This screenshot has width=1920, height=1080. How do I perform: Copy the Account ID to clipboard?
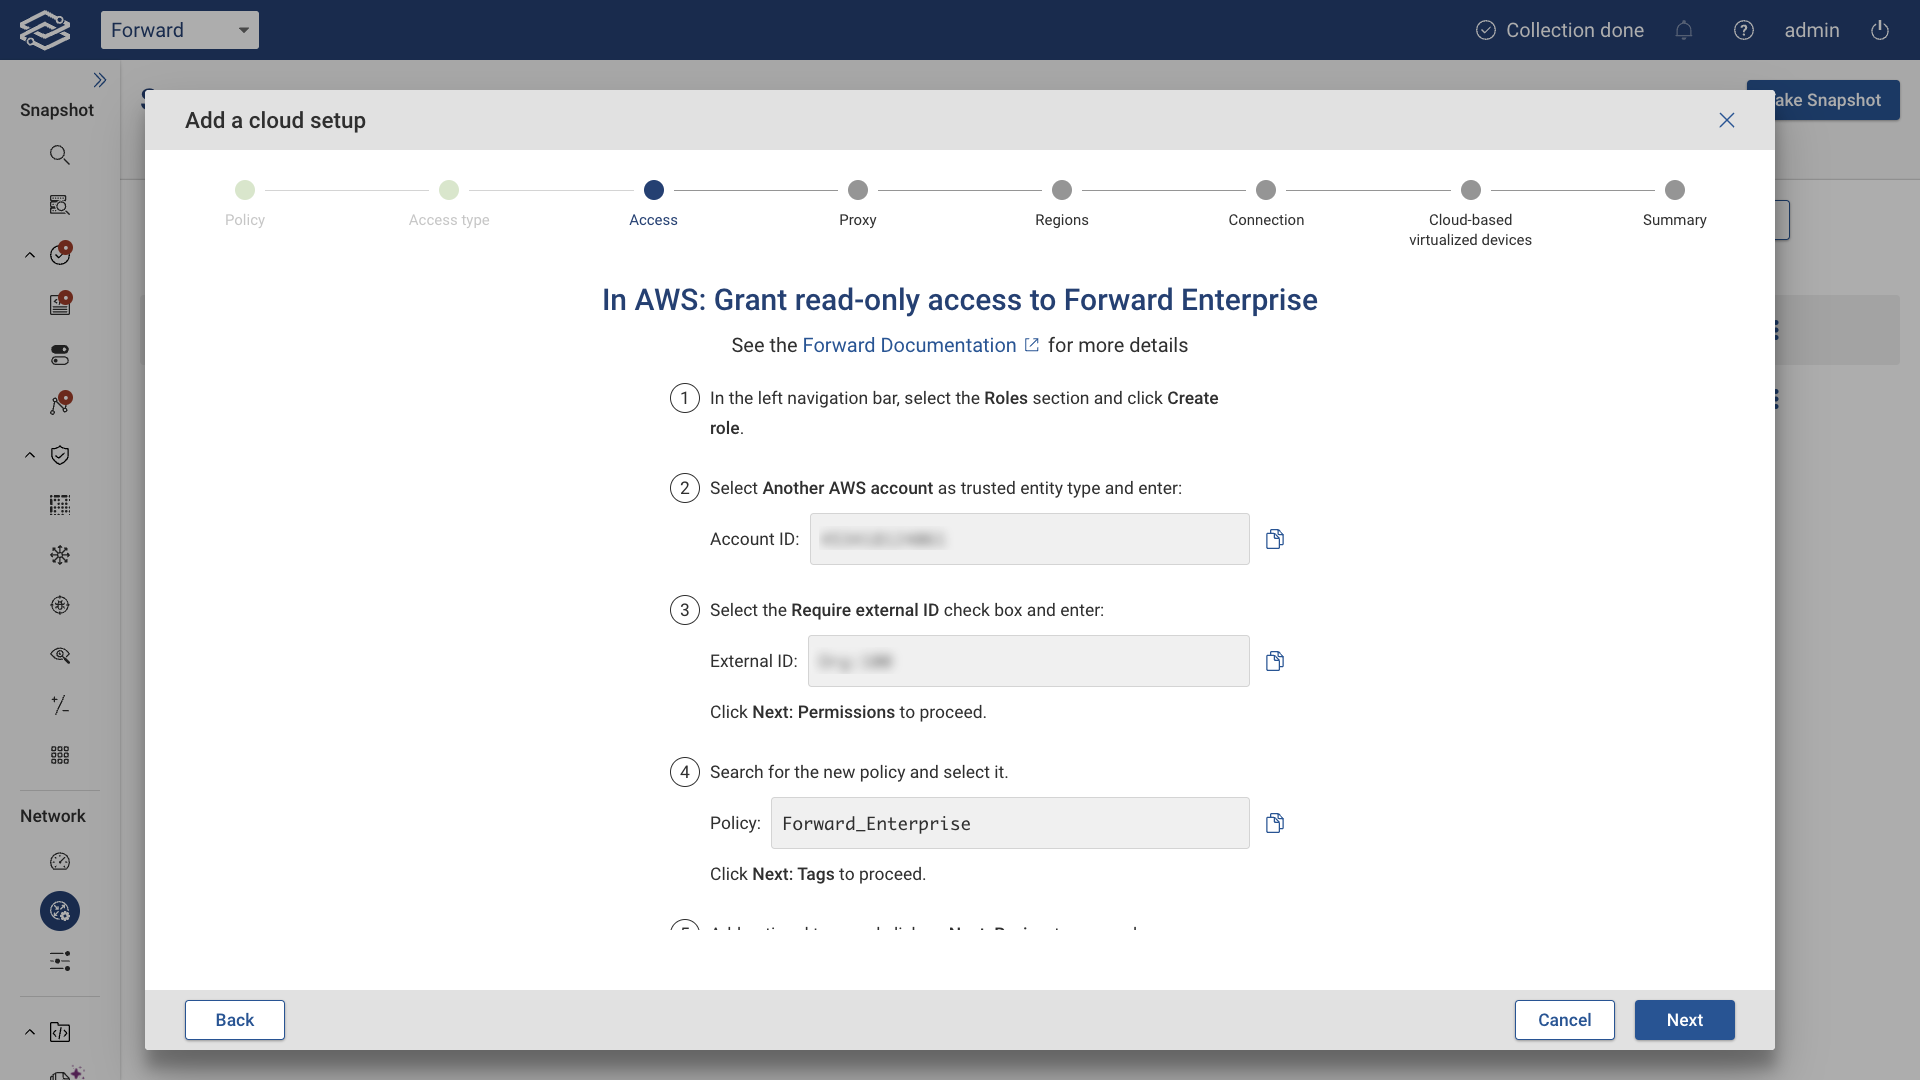point(1275,539)
